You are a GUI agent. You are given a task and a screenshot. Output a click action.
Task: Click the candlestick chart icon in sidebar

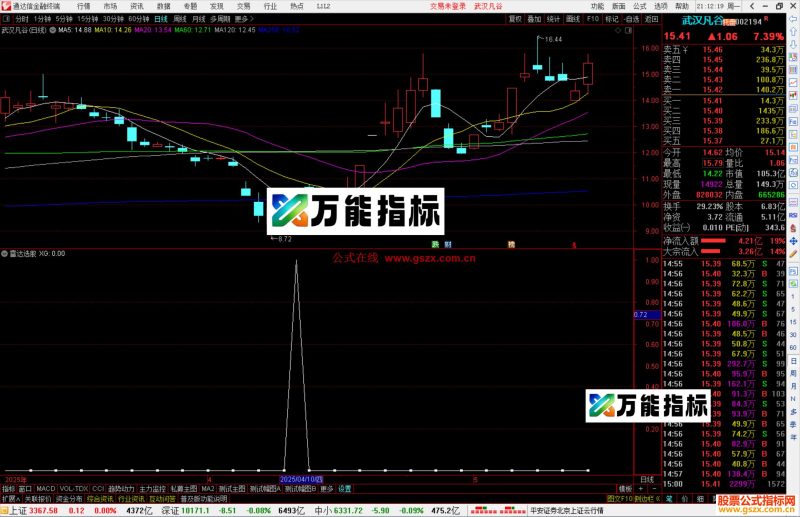coord(793,95)
